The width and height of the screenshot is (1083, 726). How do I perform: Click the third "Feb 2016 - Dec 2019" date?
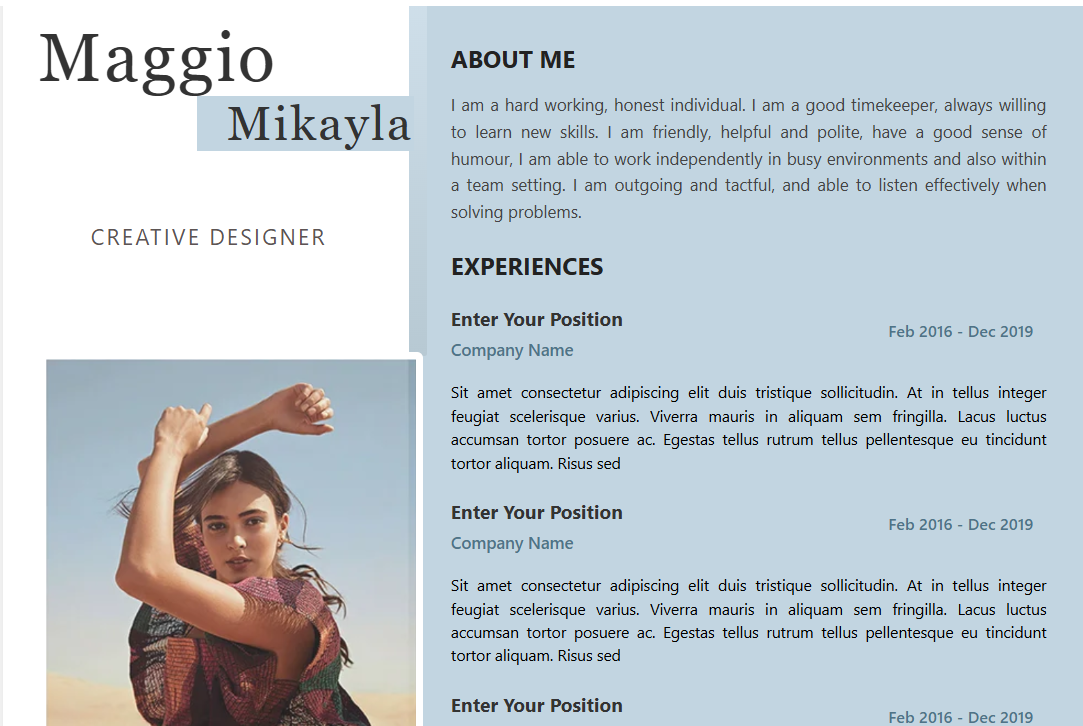[960, 717]
